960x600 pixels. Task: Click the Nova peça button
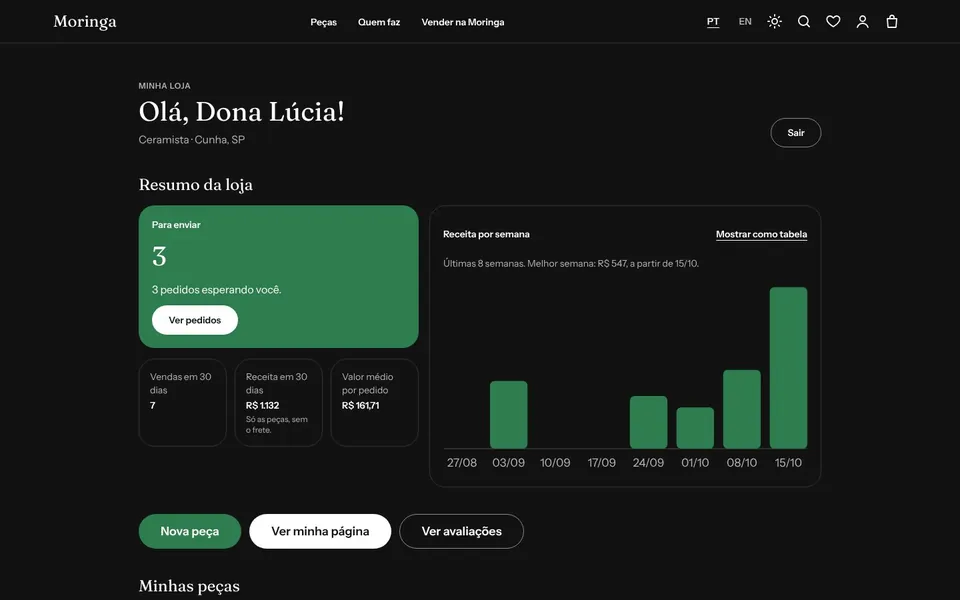pos(190,531)
